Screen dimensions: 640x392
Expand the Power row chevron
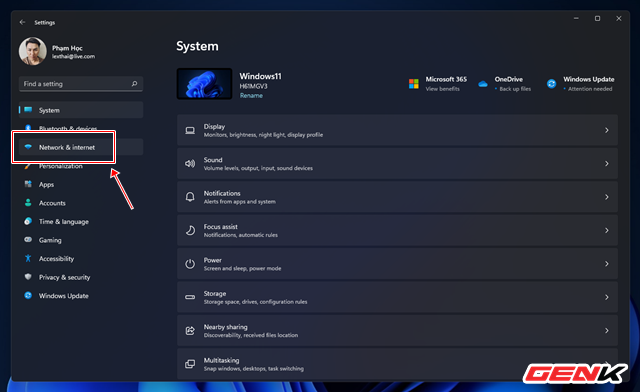tap(607, 264)
